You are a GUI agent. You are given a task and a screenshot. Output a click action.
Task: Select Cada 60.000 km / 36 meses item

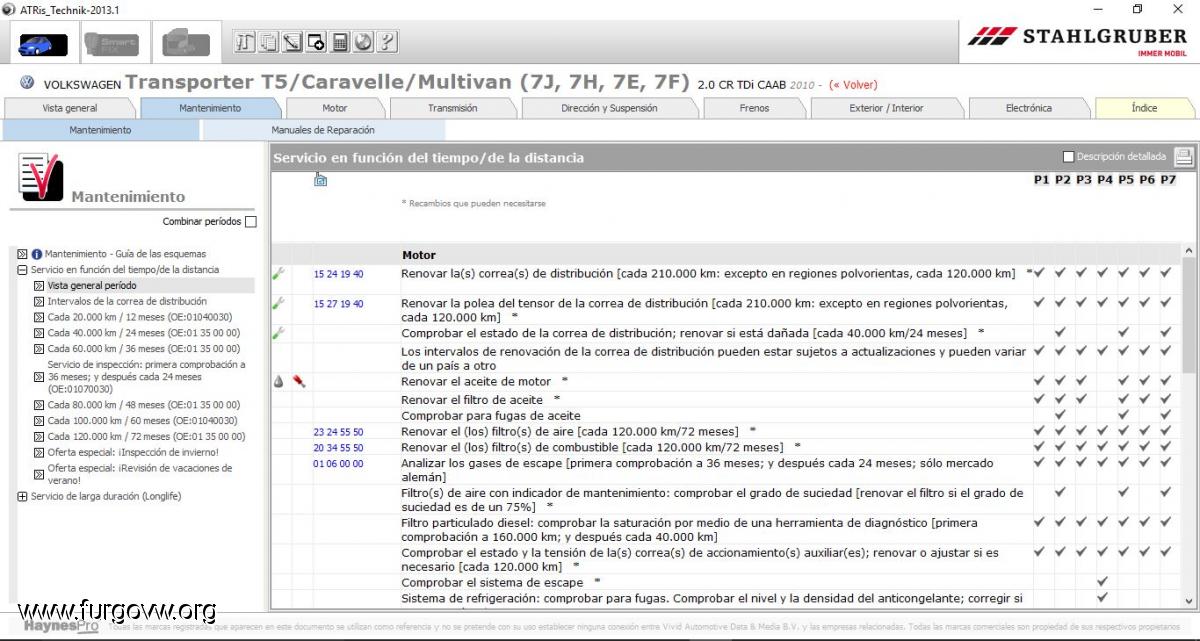pos(143,349)
